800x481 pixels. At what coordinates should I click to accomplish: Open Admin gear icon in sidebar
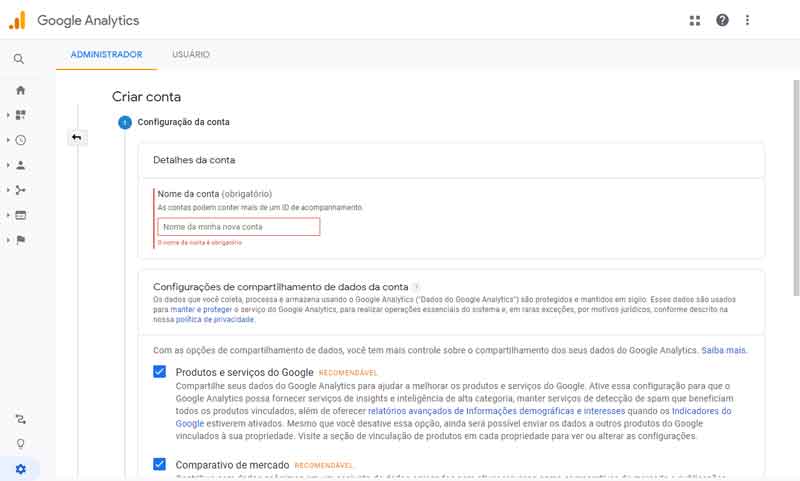(20, 469)
